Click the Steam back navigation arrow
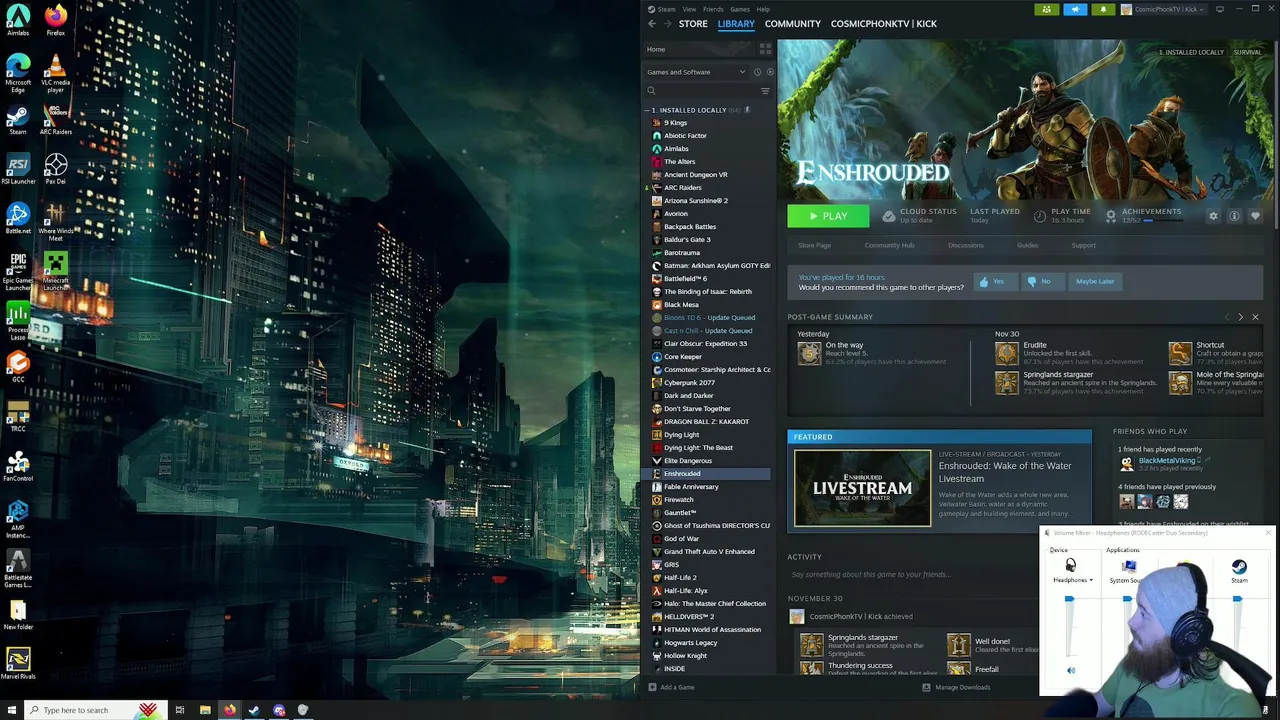Screen dimensions: 1280x720 (652, 23)
